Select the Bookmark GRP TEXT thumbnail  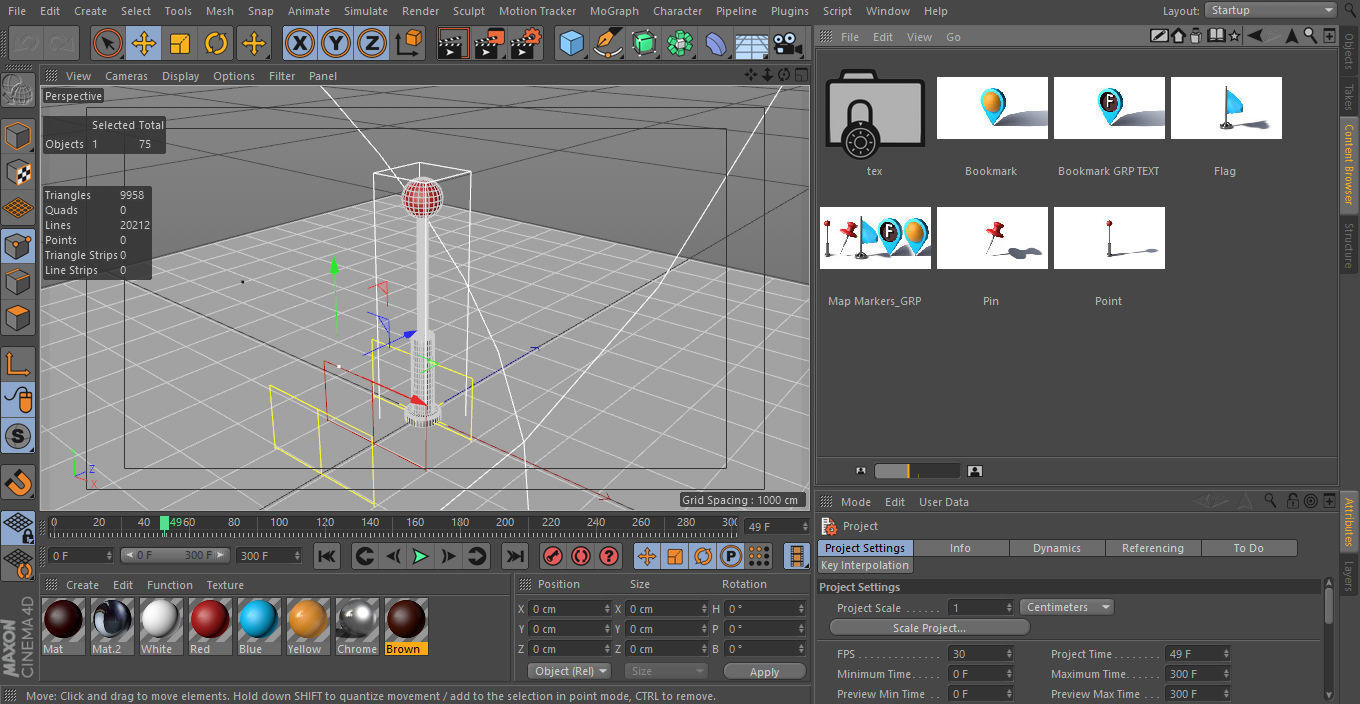[1109, 108]
